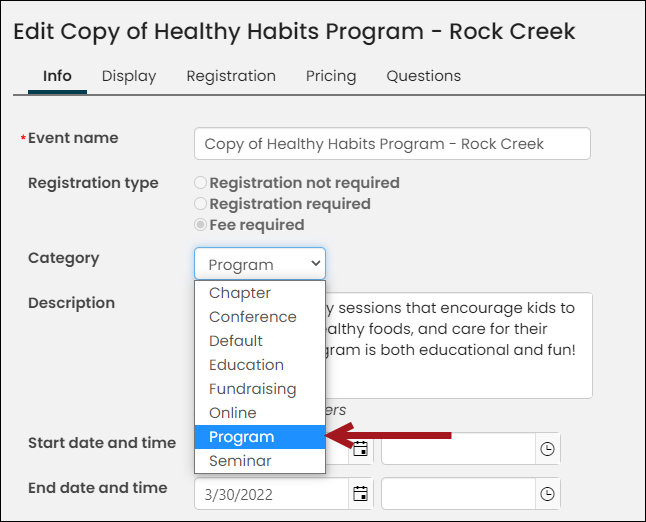Go to the Pricing tab
Viewport: 646px width, 522px height.
(x=331, y=76)
